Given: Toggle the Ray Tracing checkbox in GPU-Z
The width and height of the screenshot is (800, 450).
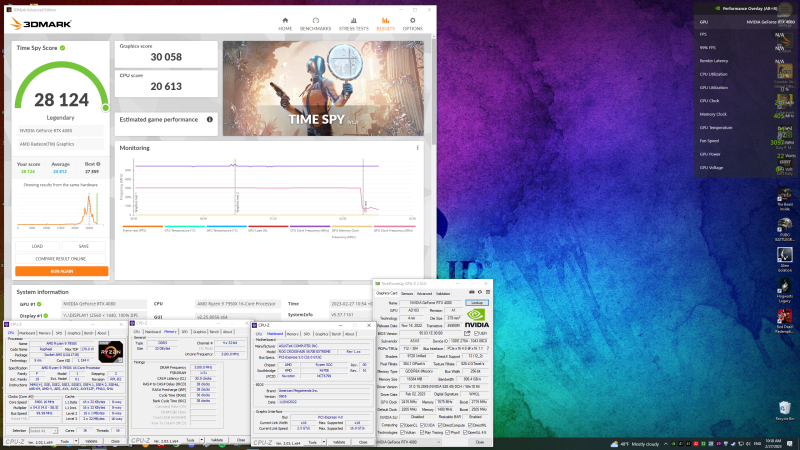Looking at the screenshot, I should (421, 432).
